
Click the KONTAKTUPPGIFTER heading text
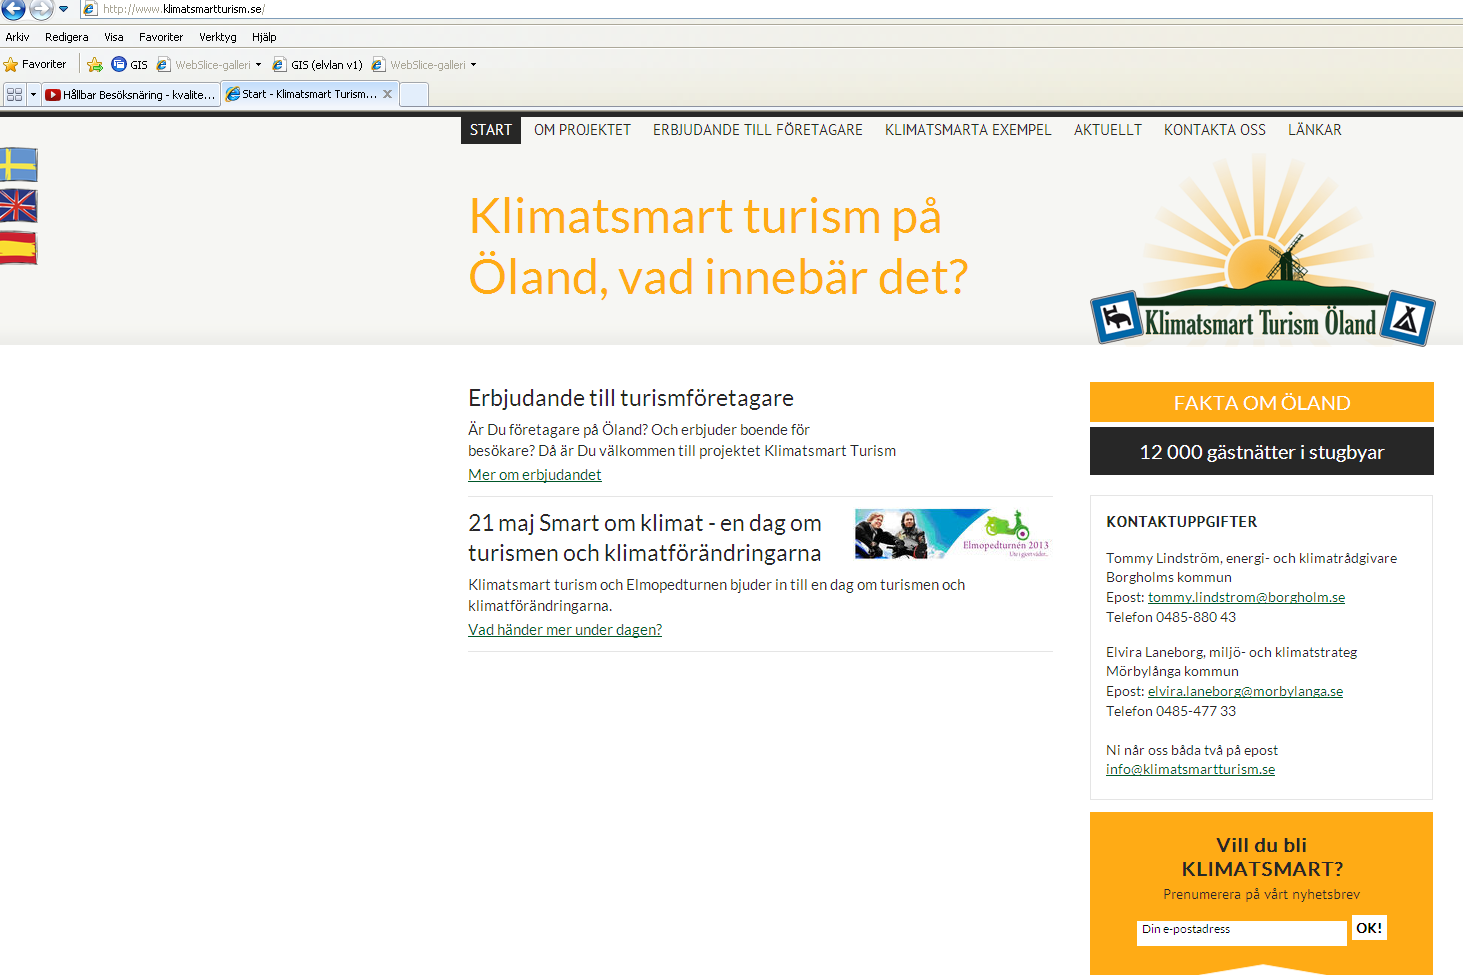(1182, 522)
